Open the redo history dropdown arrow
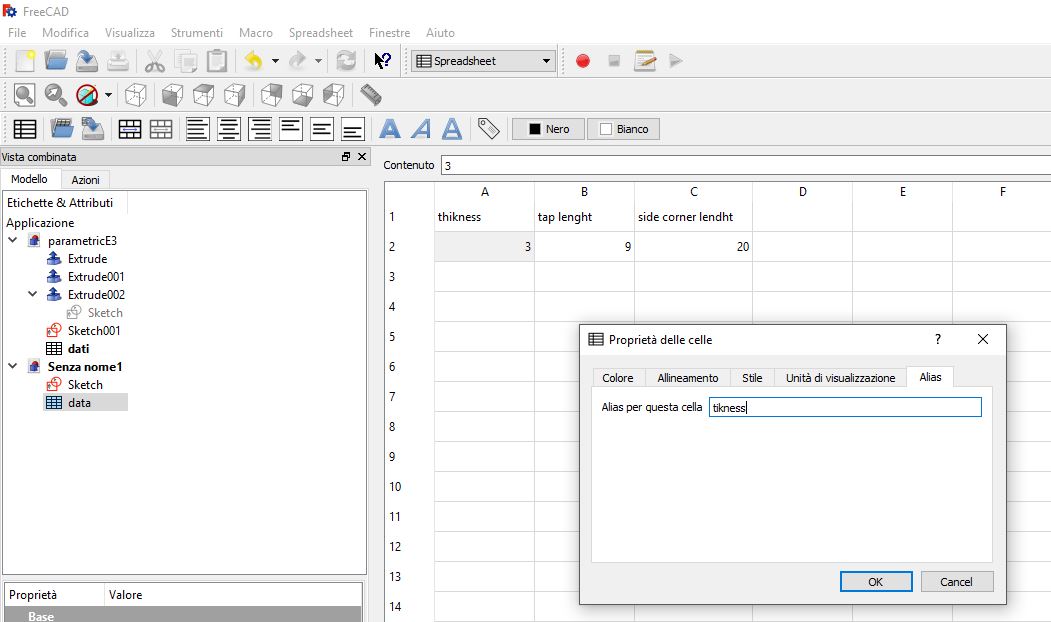1051x622 pixels. click(x=318, y=61)
